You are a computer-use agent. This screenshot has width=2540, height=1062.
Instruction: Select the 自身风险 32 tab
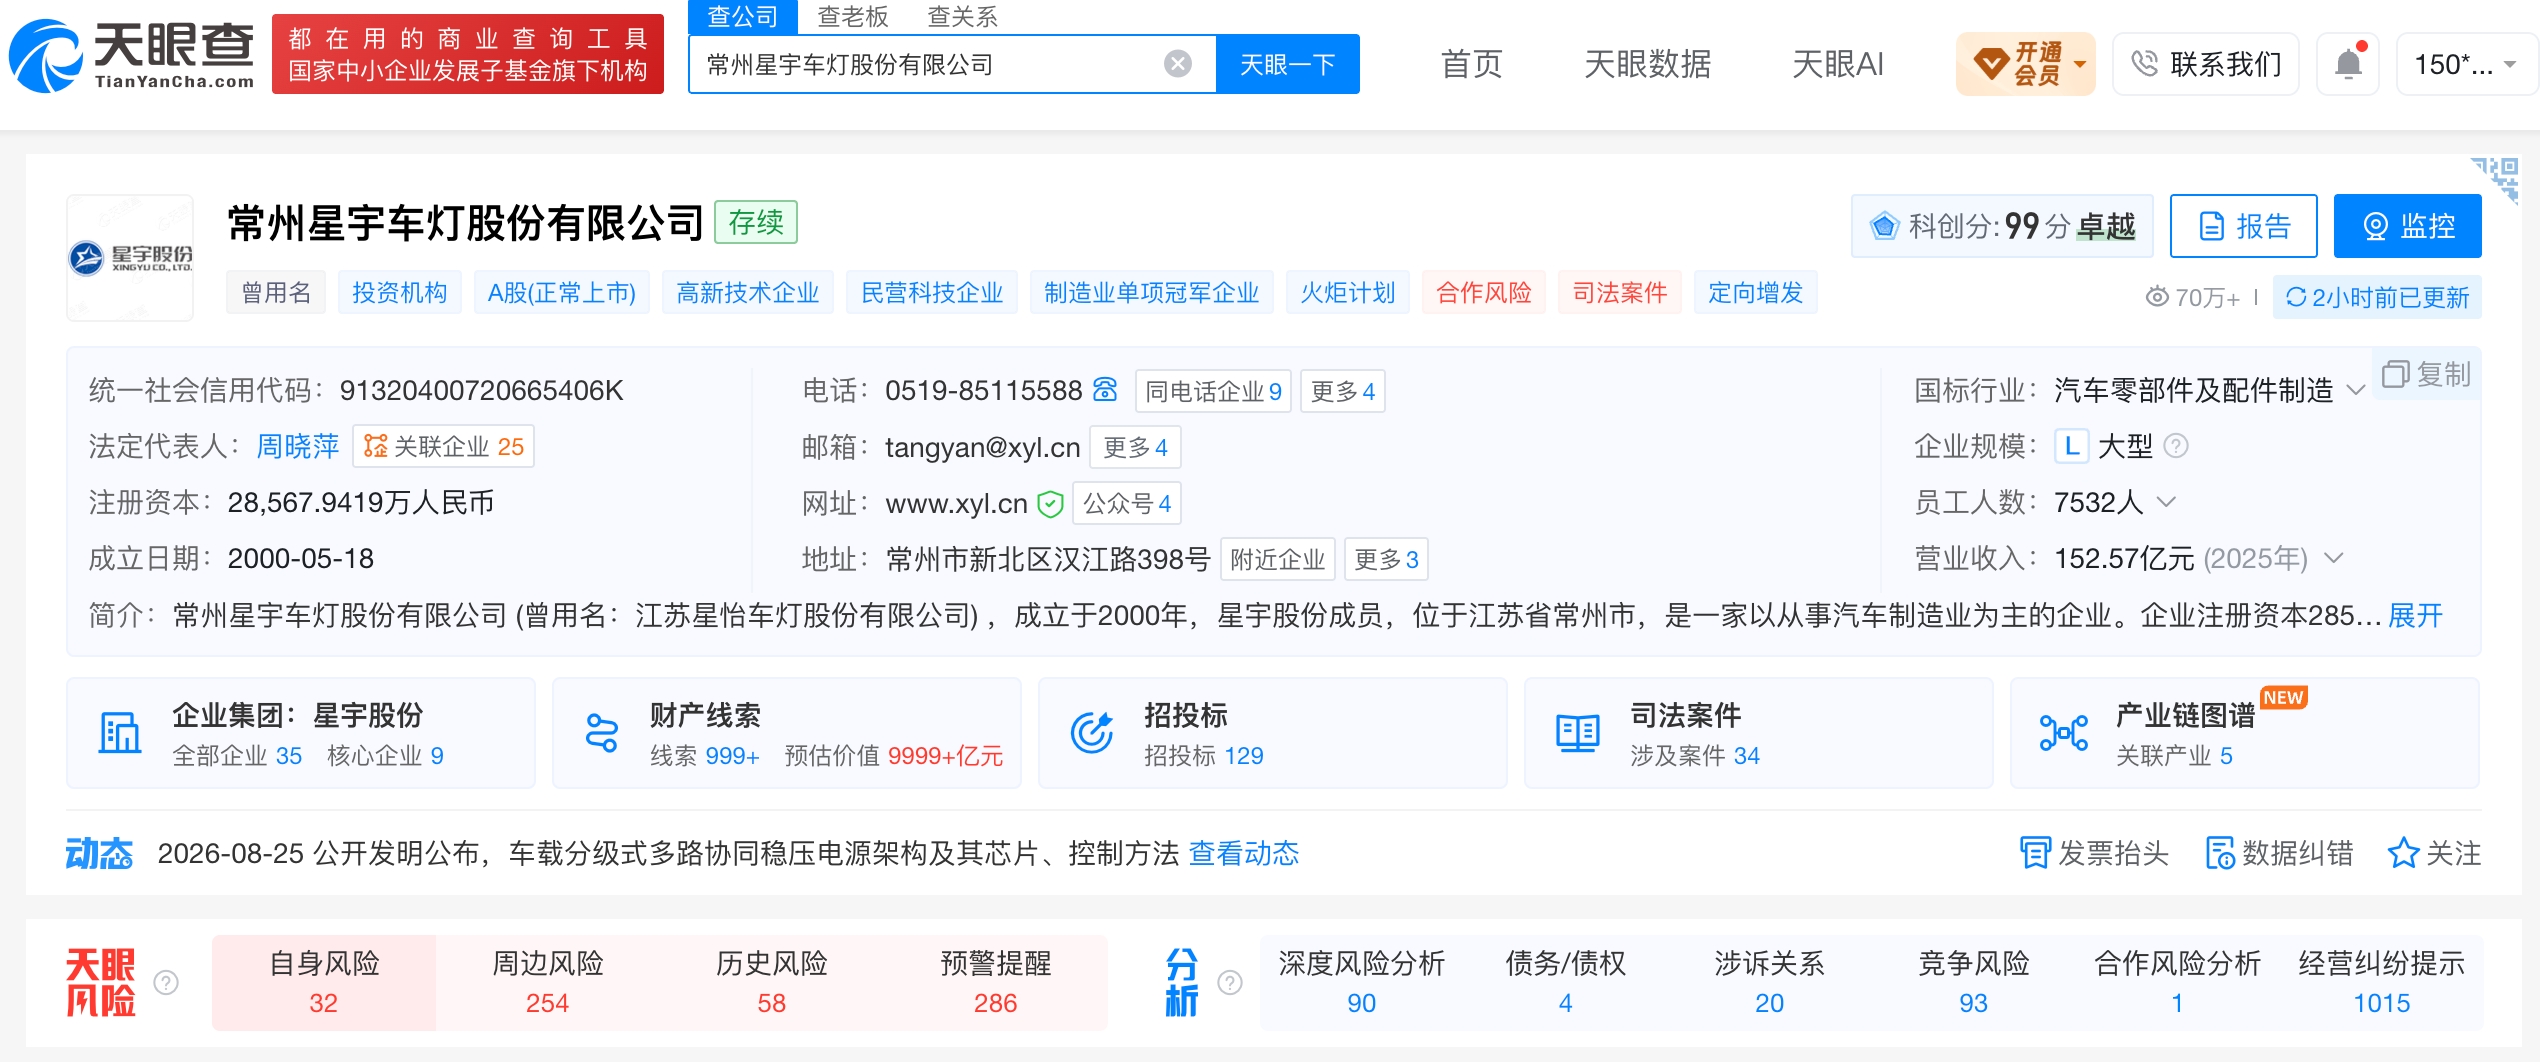coord(324,982)
